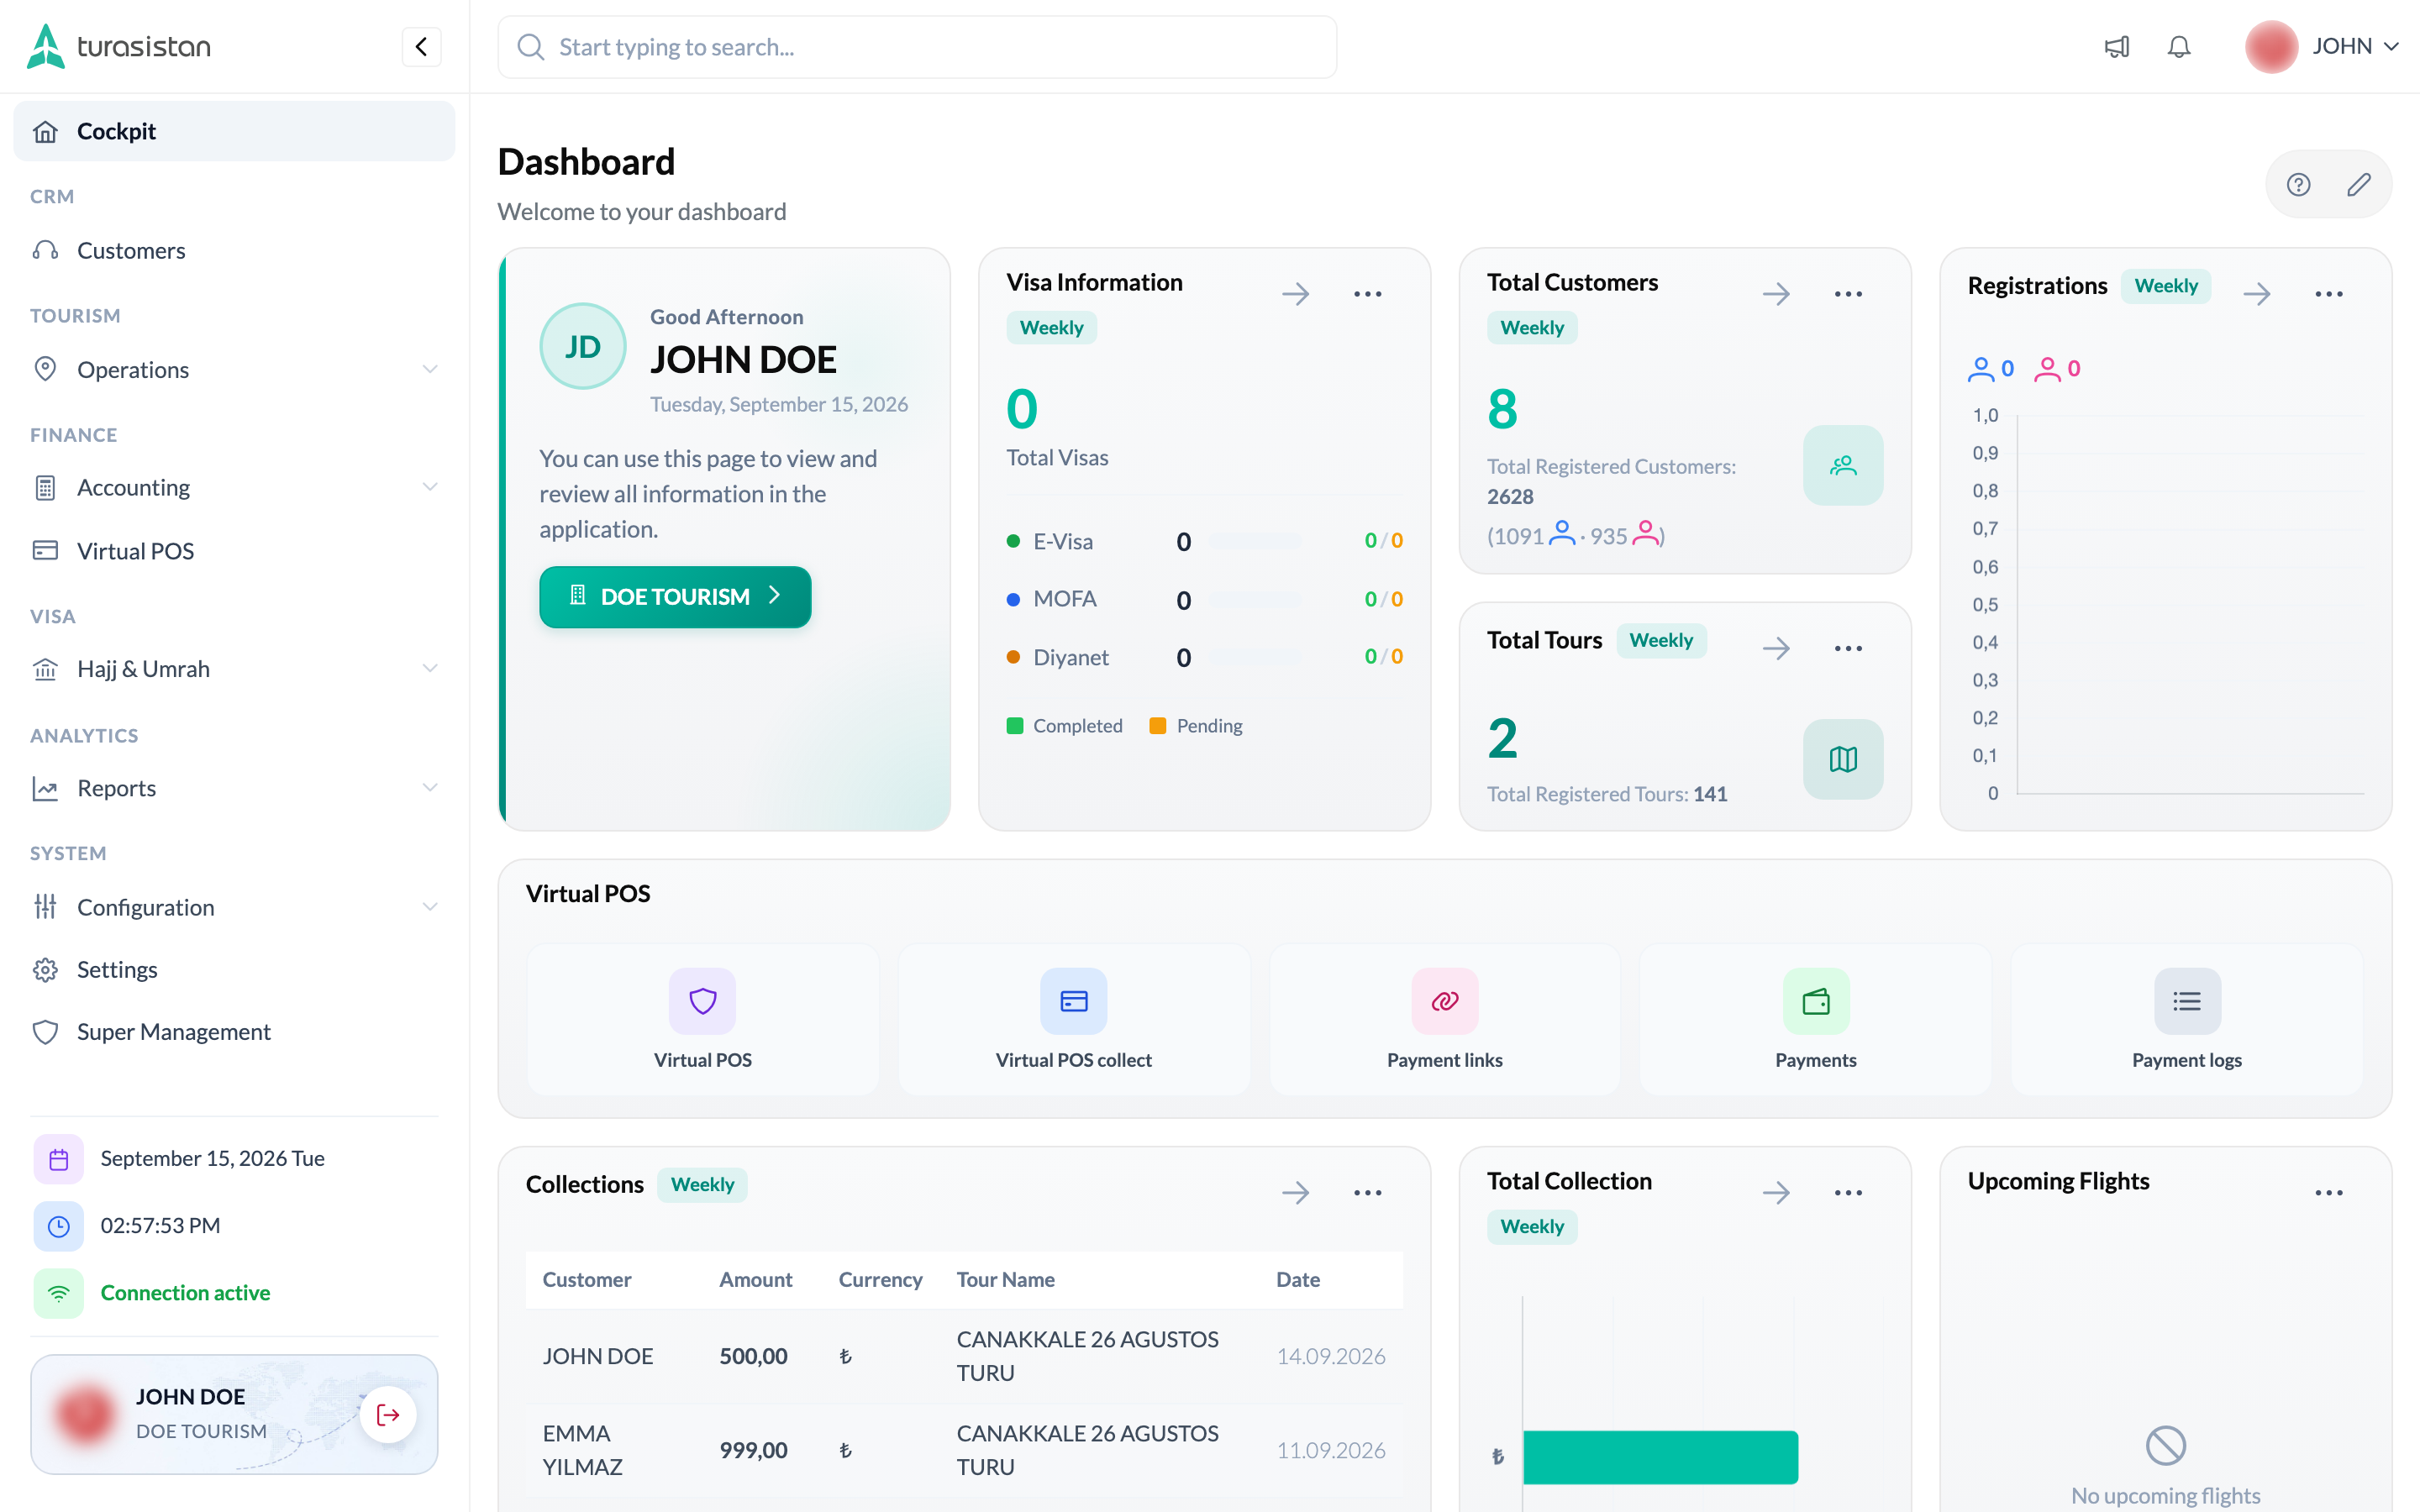Click DOE TOURISM button
The image size is (2420, 1512).
pyautogui.click(x=675, y=596)
